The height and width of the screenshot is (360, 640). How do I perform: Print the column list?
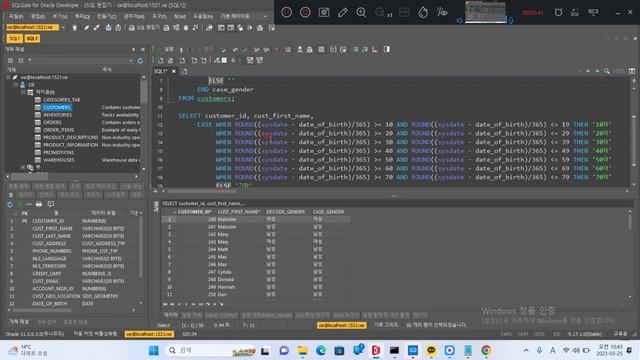tap(39, 204)
